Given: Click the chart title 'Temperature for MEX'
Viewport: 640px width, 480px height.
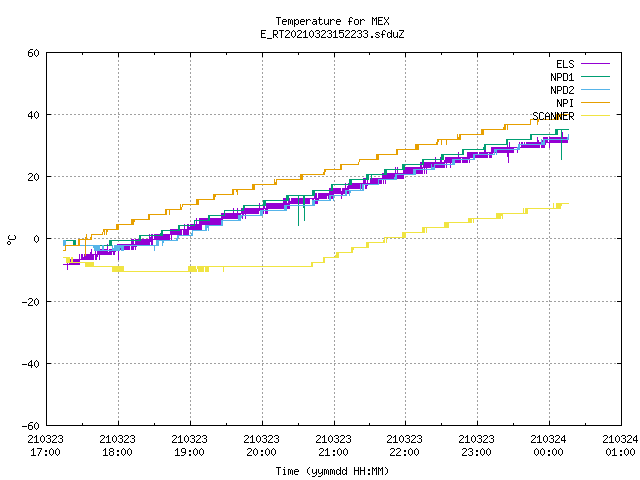Looking at the screenshot, I should click(x=332, y=21).
